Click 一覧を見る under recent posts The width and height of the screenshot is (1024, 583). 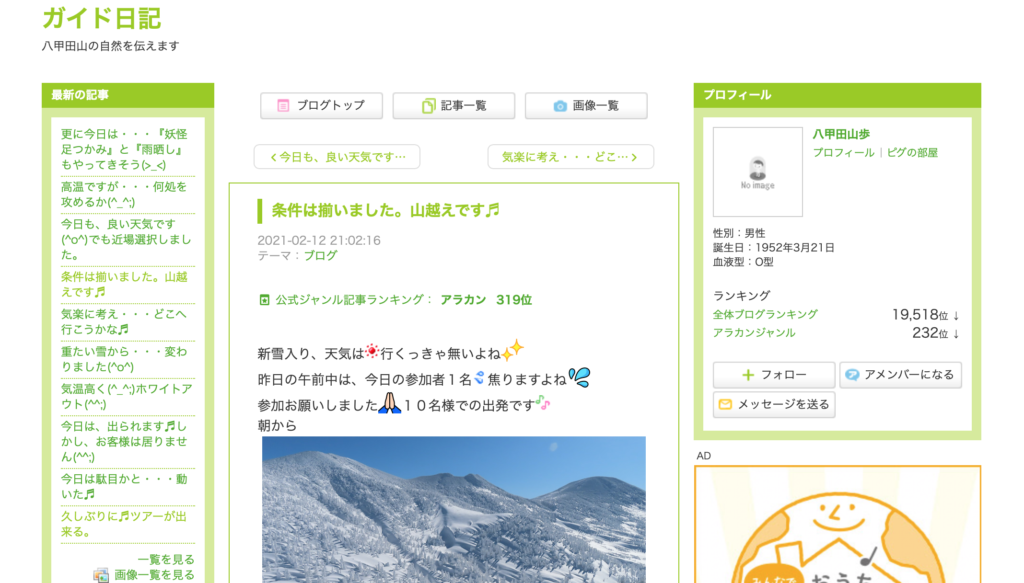(166, 559)
